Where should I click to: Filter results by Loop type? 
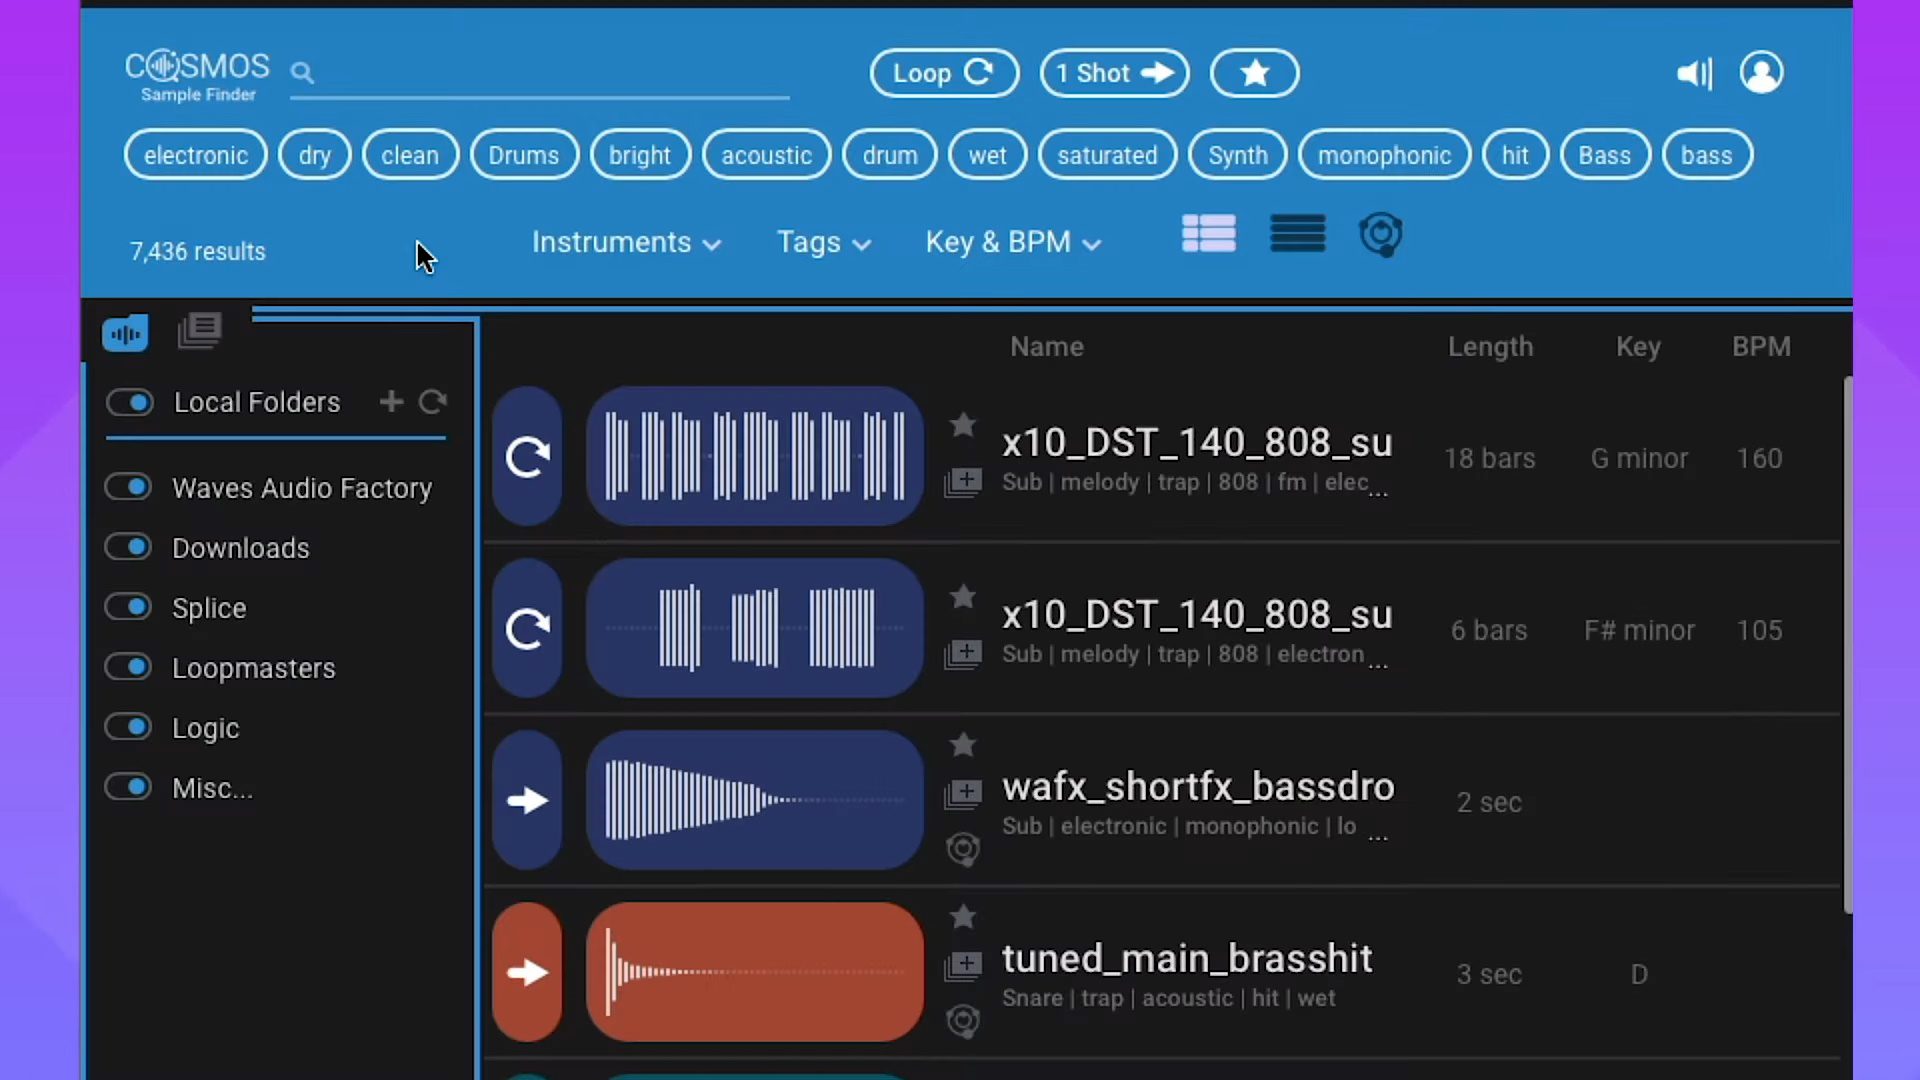pos(943,73)
